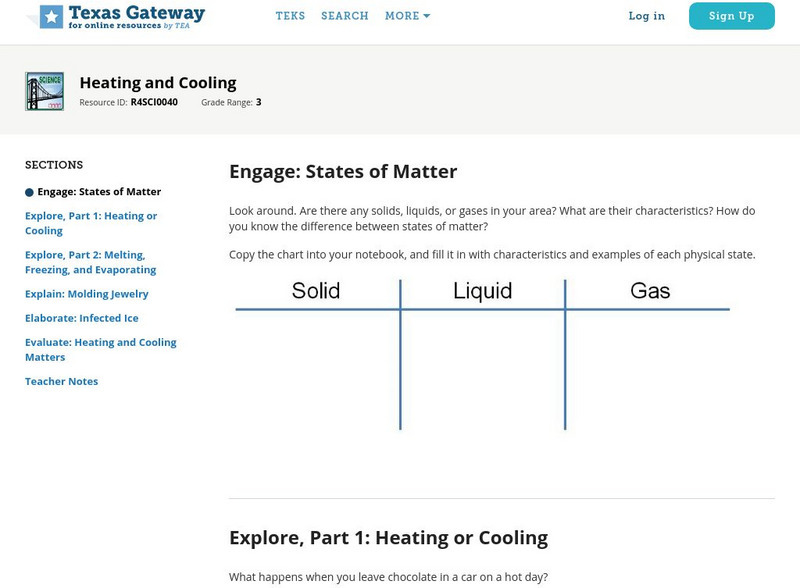Click the Texas Gateway star logo
800x588 pixels.
(50, 16)
